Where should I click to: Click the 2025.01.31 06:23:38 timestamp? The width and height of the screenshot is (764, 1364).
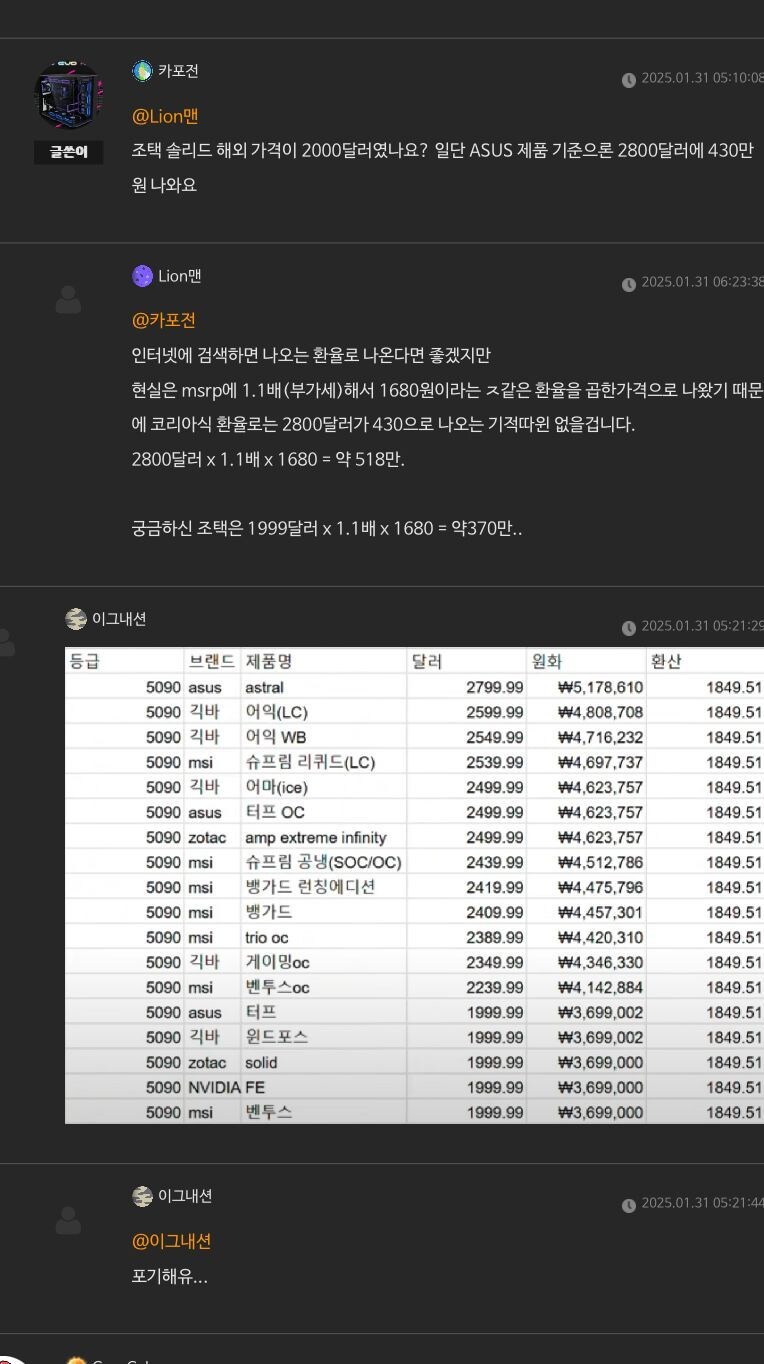pyautogui.click(x=702, y=284)
